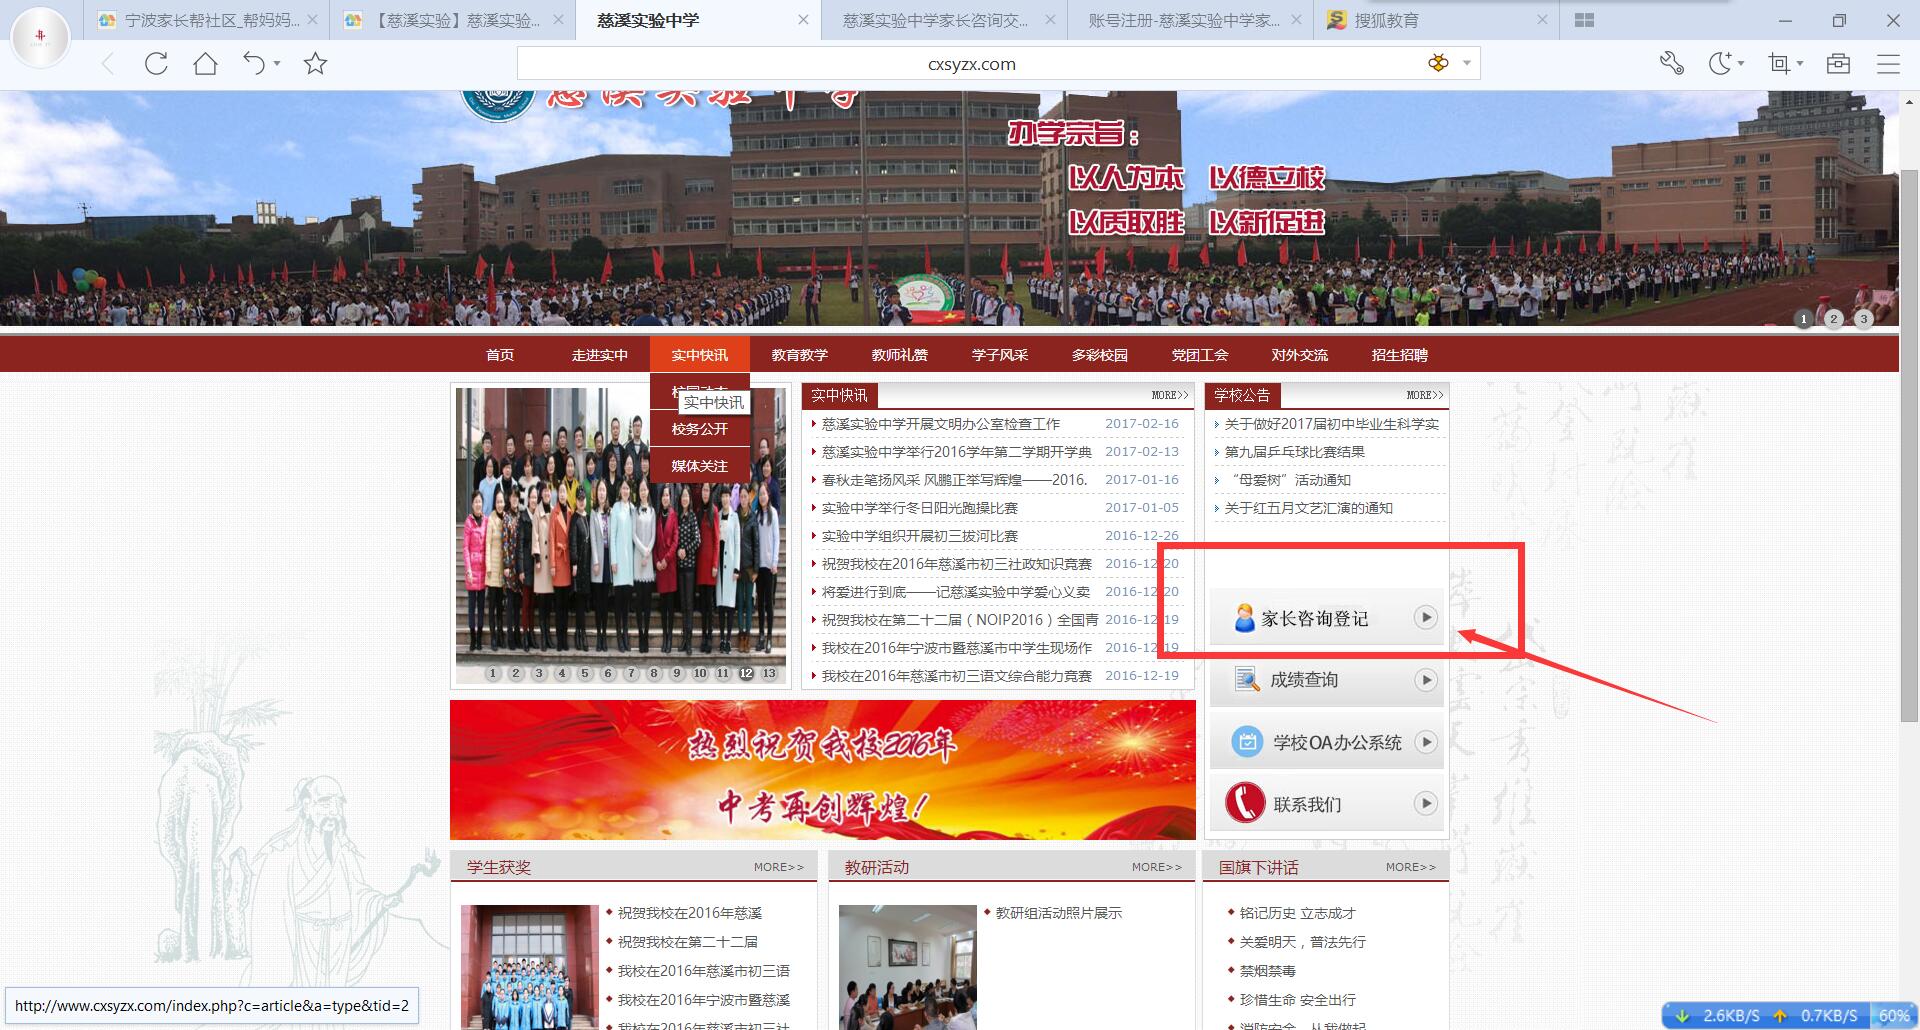
Task: Open the wrench tools icon
Action: coord(1671,64)
